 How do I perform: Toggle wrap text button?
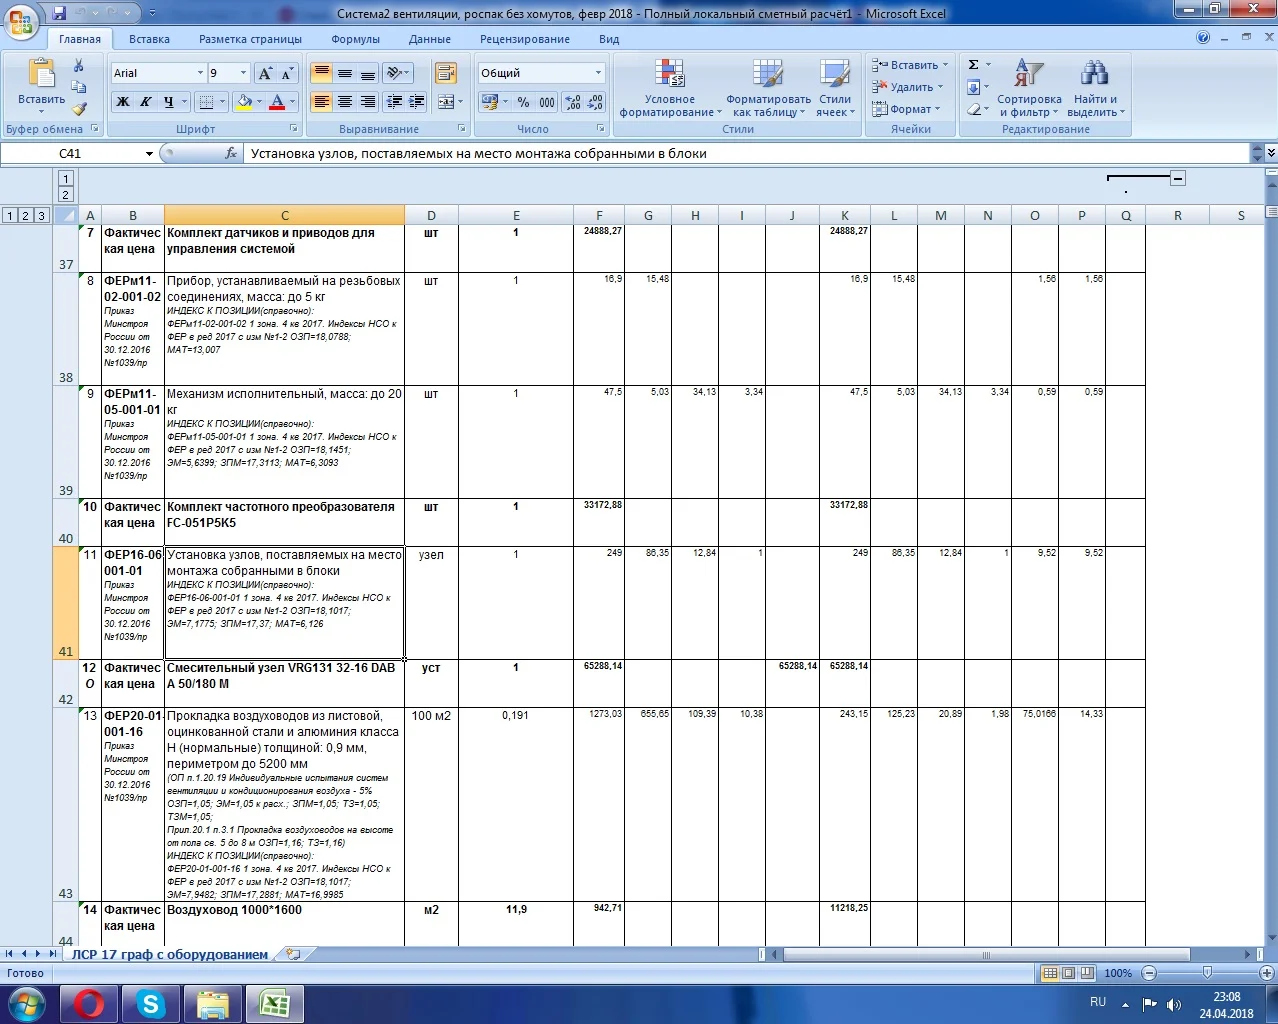446,73
